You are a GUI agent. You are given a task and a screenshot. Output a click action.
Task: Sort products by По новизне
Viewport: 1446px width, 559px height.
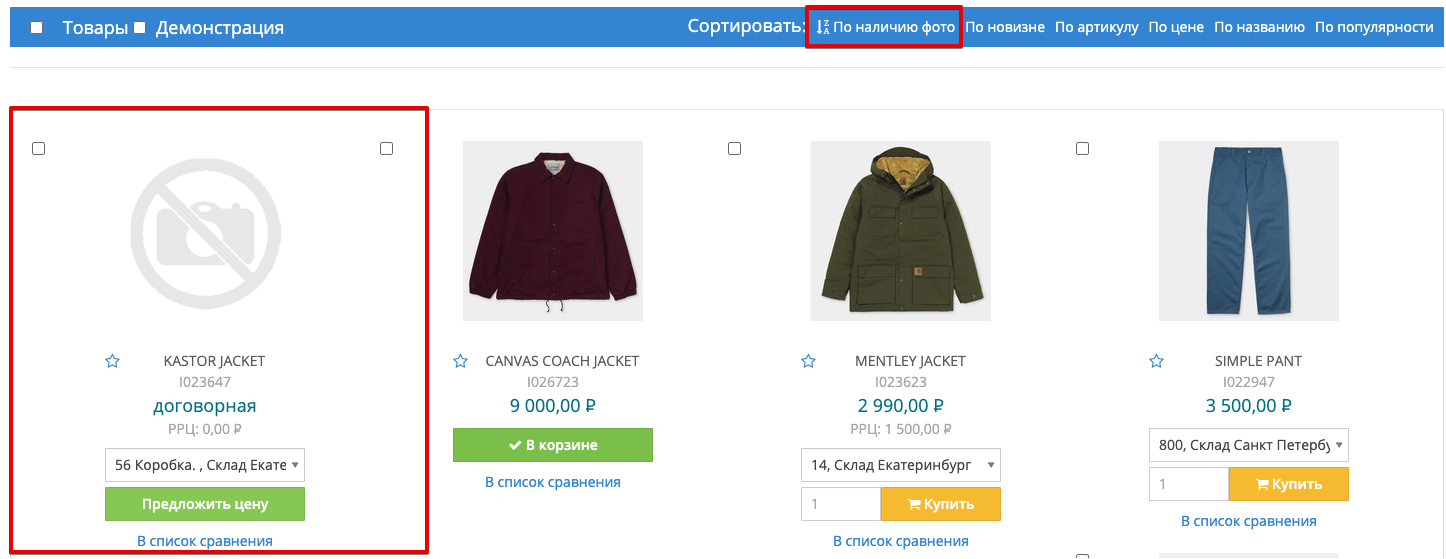[x=1004, y=27]
